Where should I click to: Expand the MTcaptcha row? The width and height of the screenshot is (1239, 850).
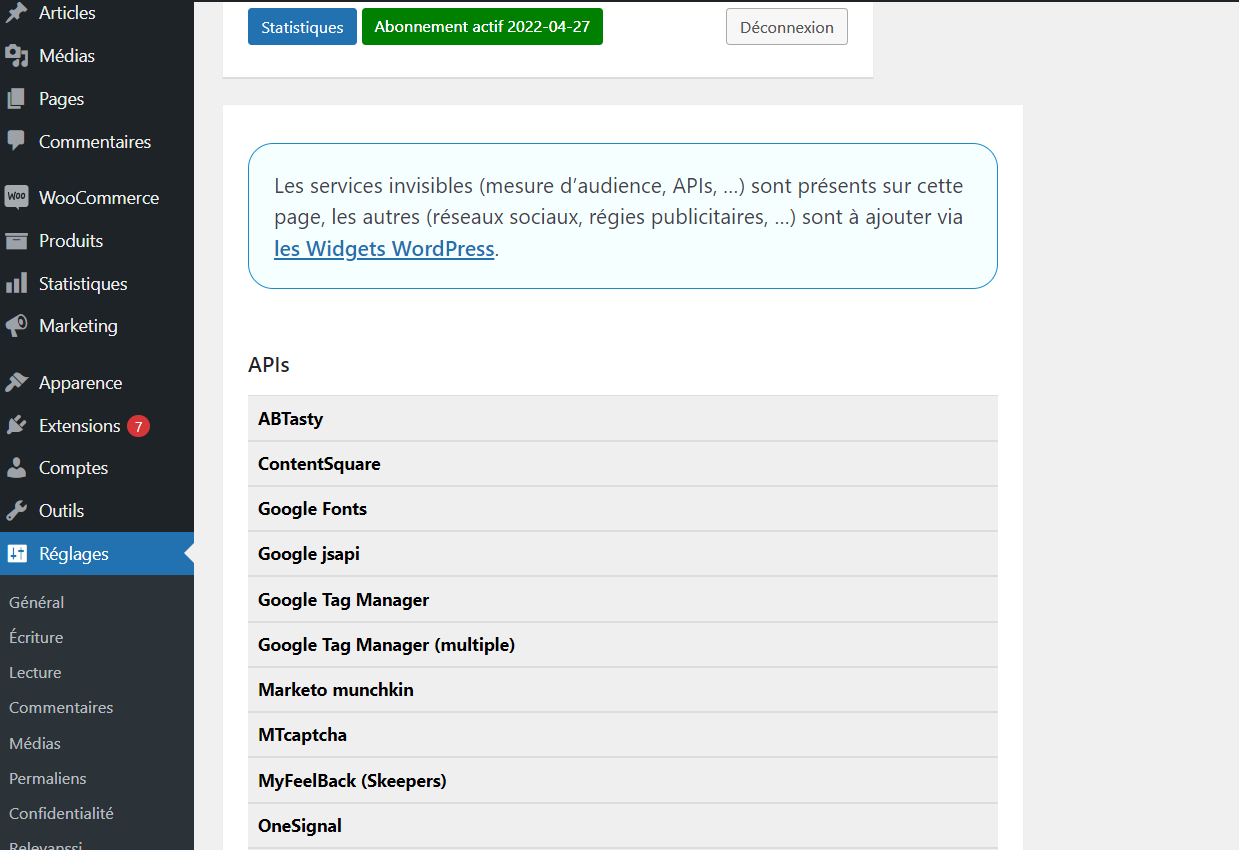(x=622, y=735)
